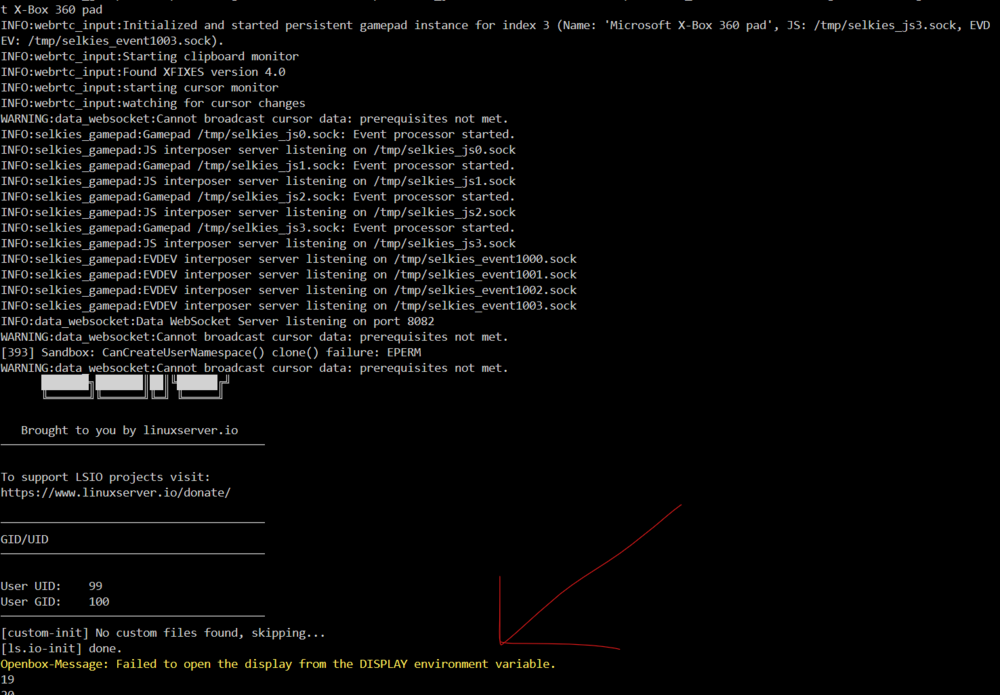Click the 'To support LSIO projects visit:' line

(105, 477)
